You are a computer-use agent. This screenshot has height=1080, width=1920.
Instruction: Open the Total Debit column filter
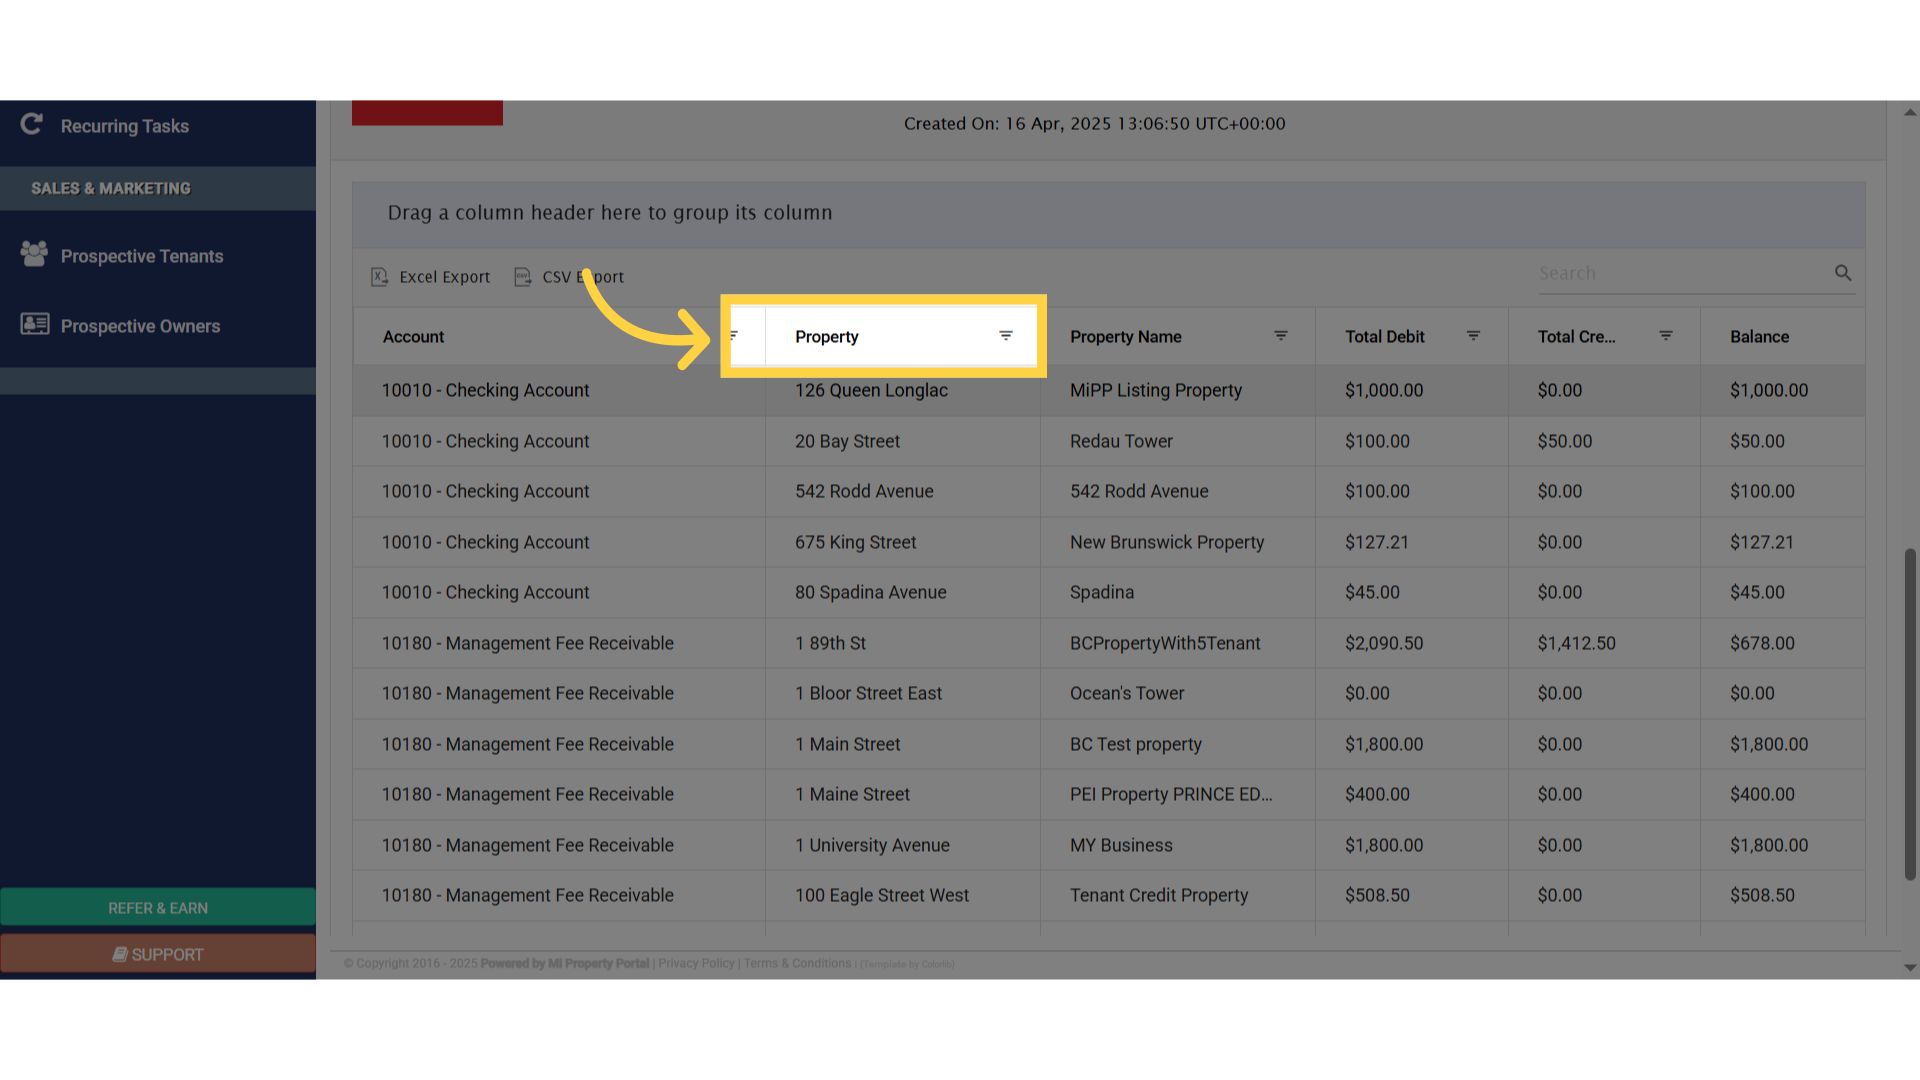click(1473, 336)
